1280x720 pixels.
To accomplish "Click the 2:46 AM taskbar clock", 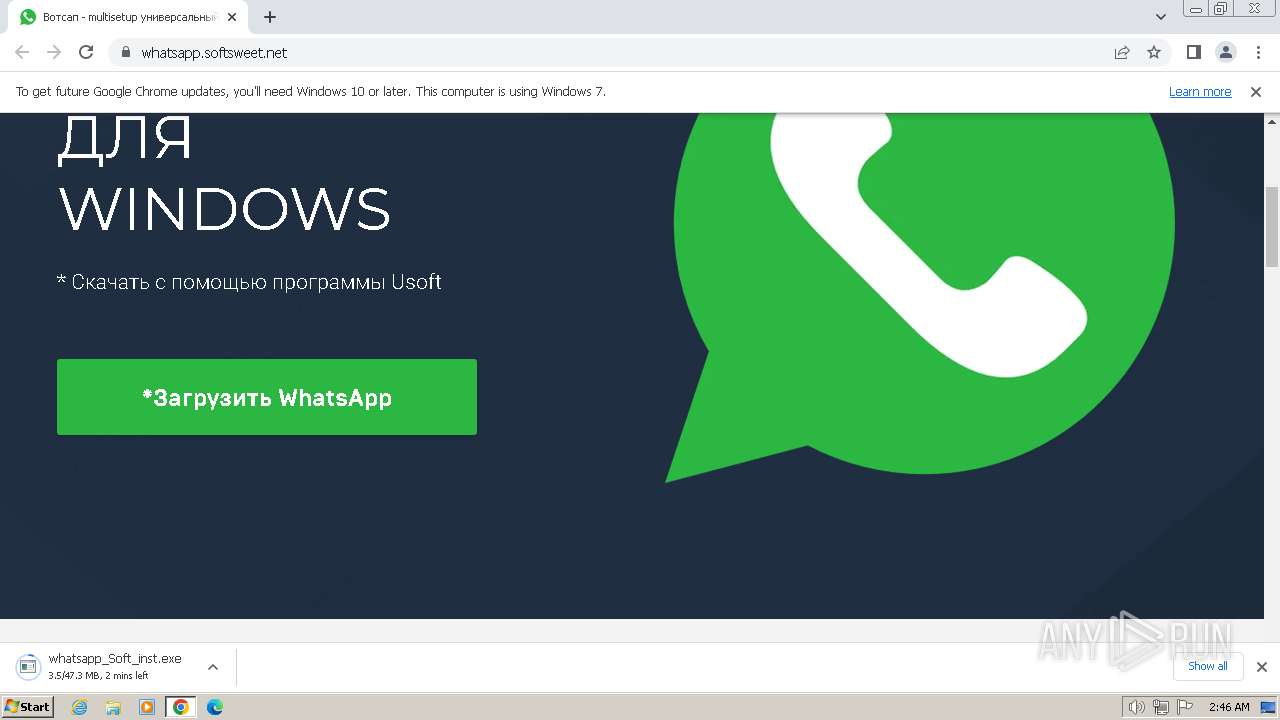I will (x=1229, y=707).
